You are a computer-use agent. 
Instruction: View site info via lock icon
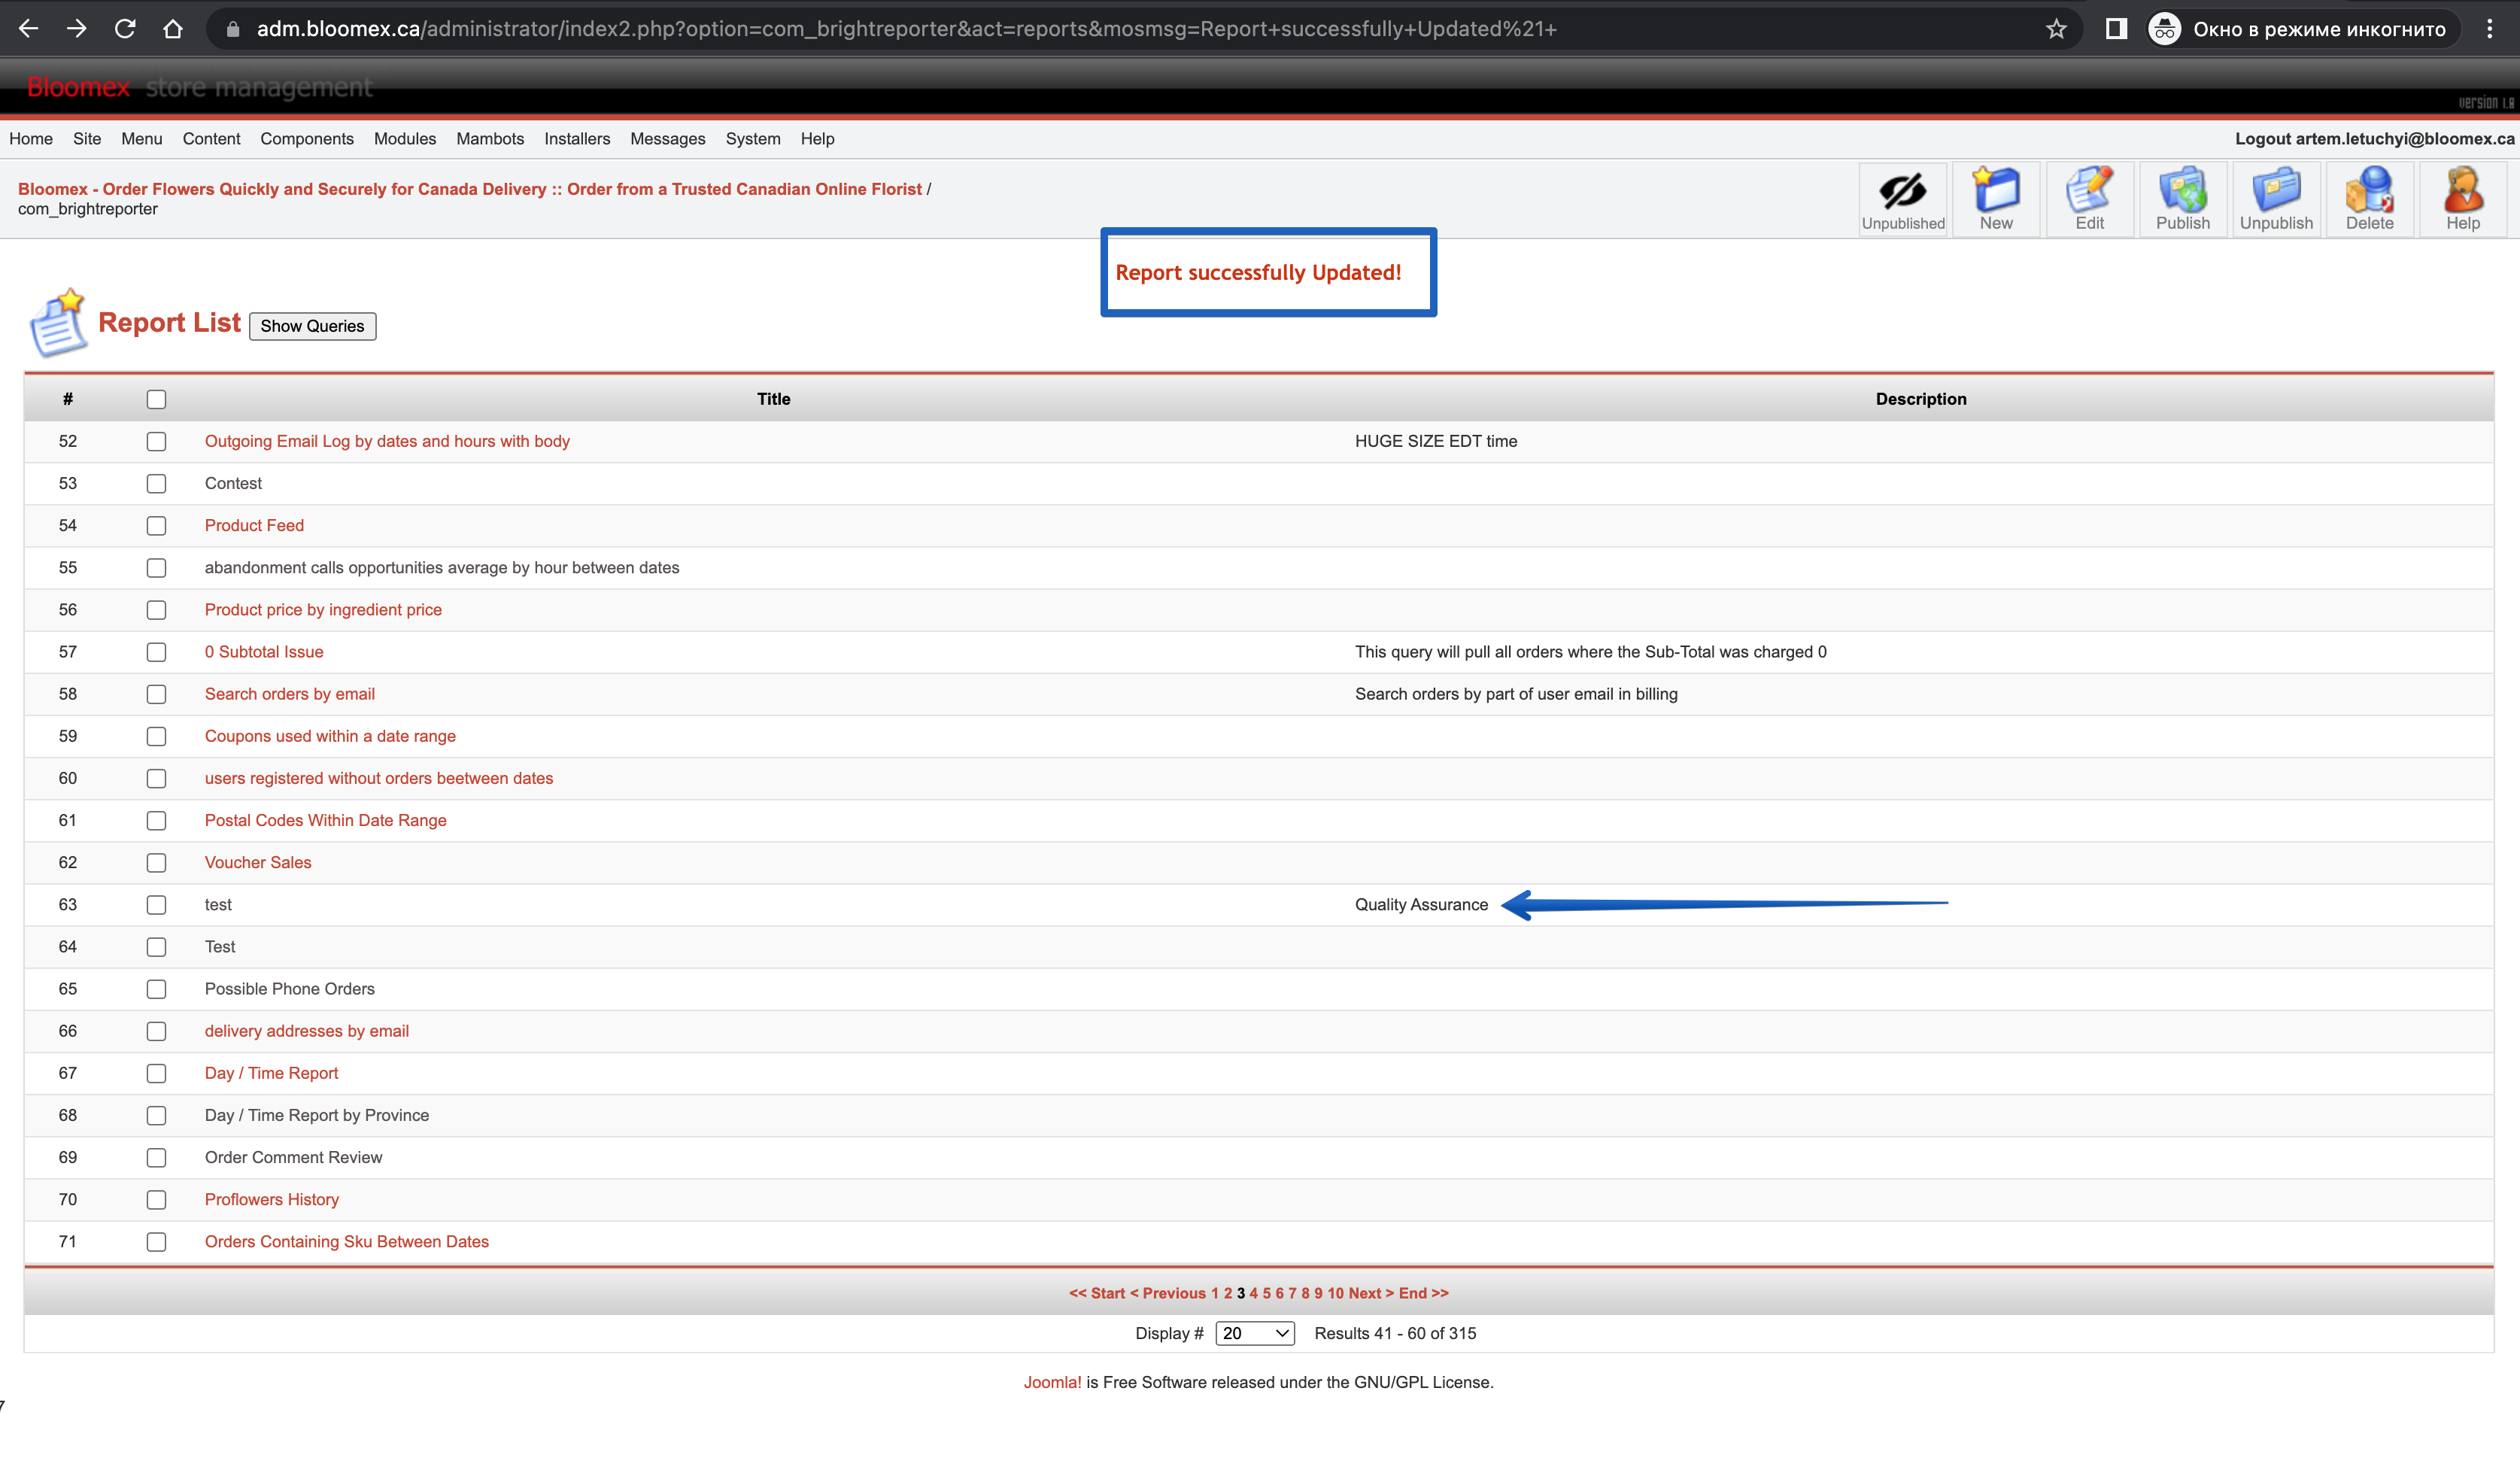point(233,29)
